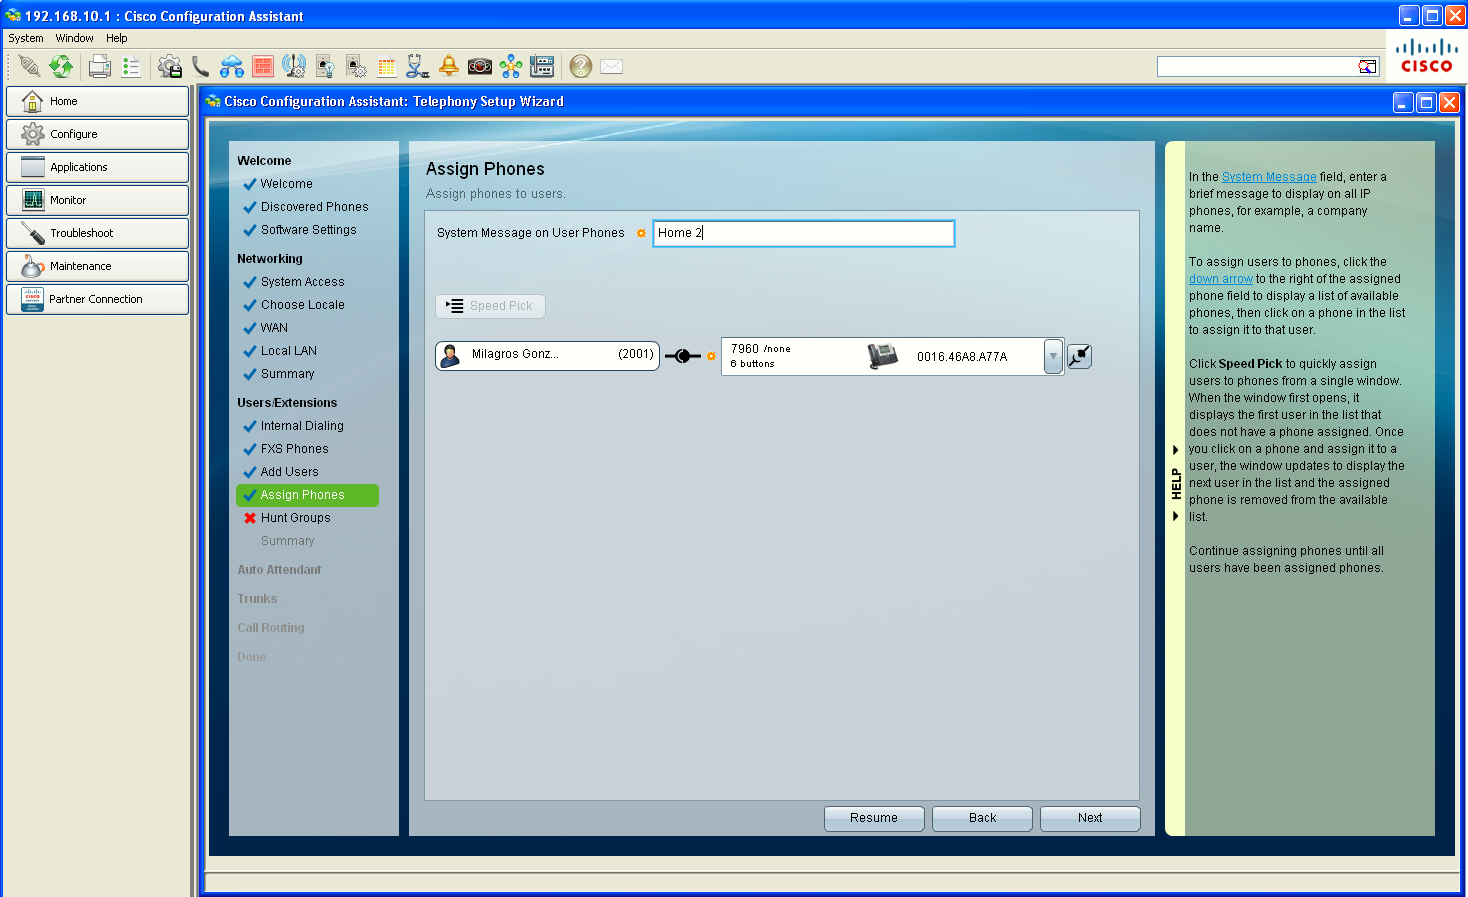1468x897 pixels.
Task: Open the assigned phone dropdown arrow
Action: [1053, 356]
